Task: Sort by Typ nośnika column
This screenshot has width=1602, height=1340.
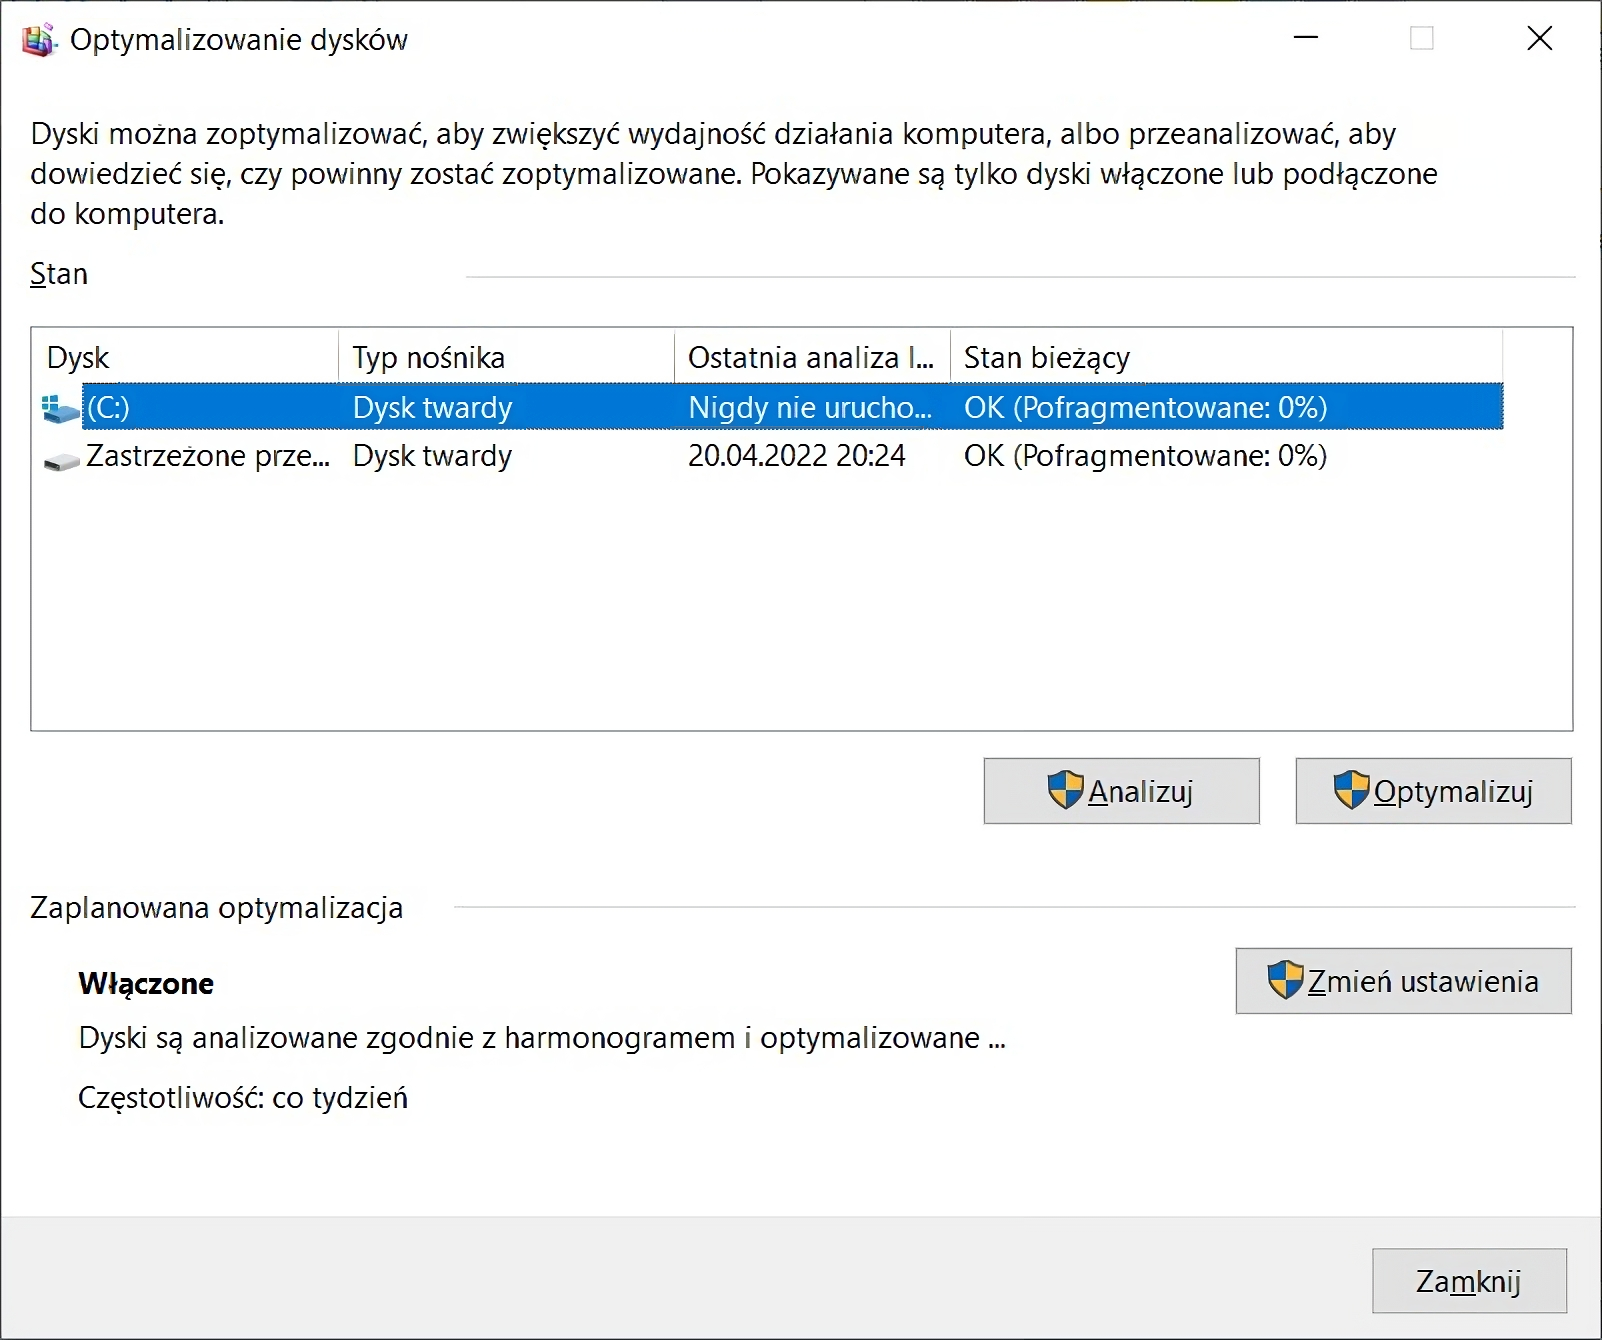Action: (428, 356)
